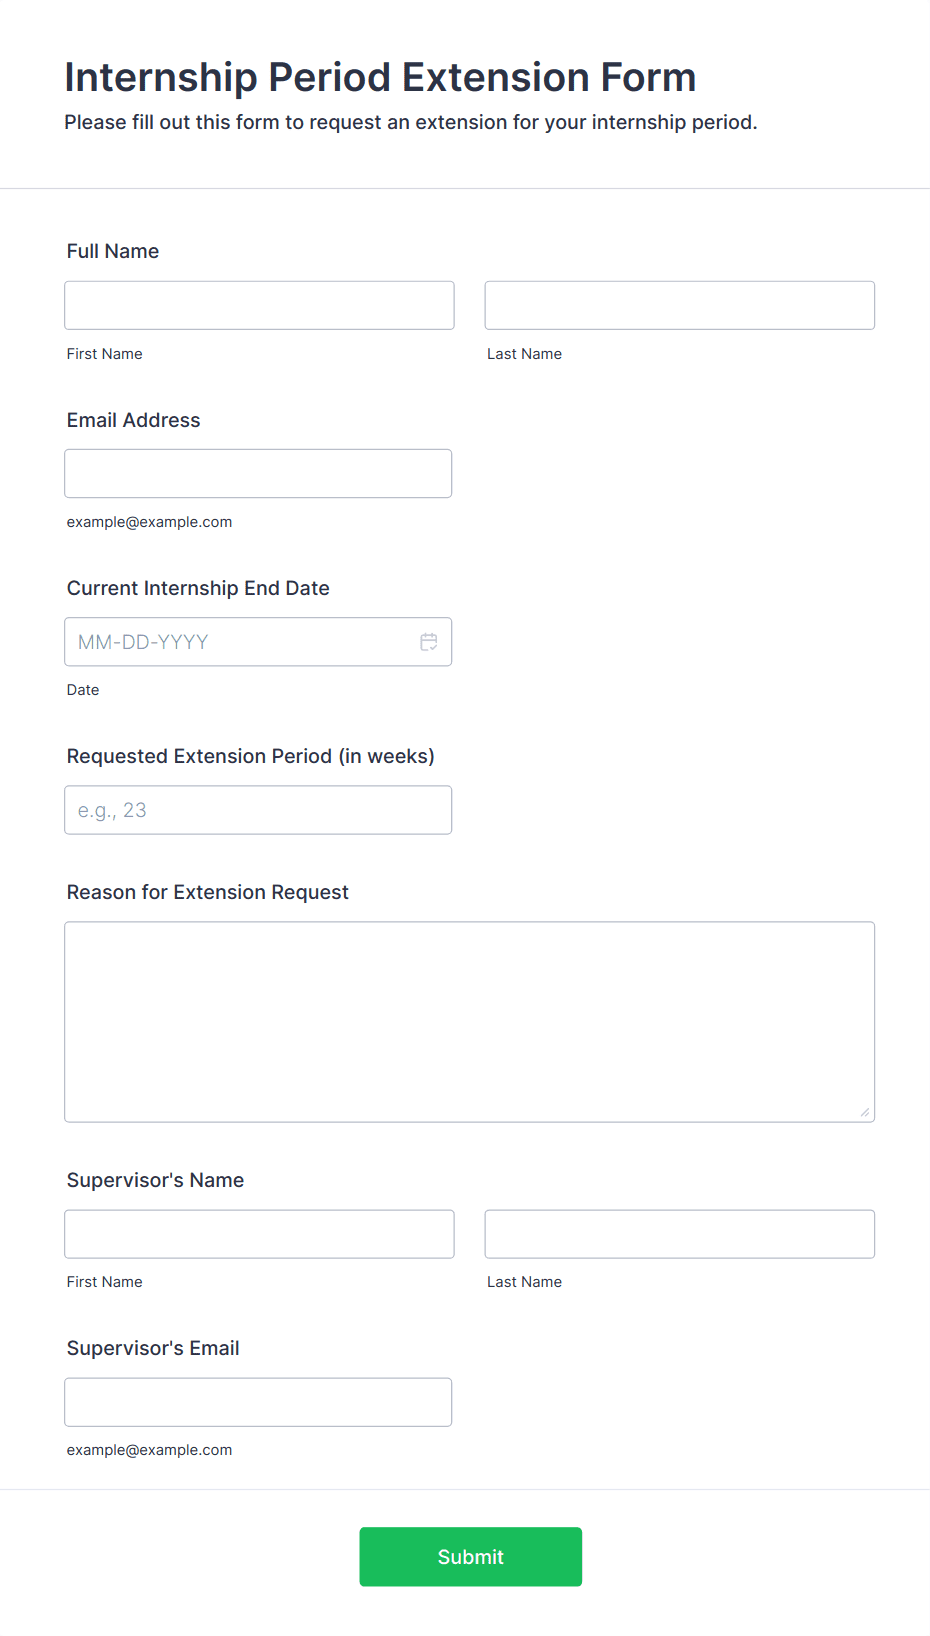Click the Internship Period Extension Form heading

[x=380, y=77]
